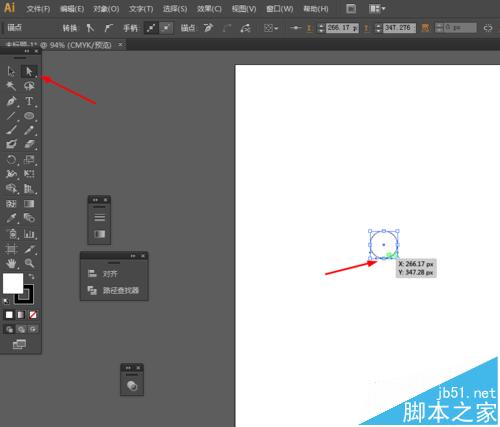Set paint mode to None
The width and height of the screenshot is (500, 427).
point(33,315)
